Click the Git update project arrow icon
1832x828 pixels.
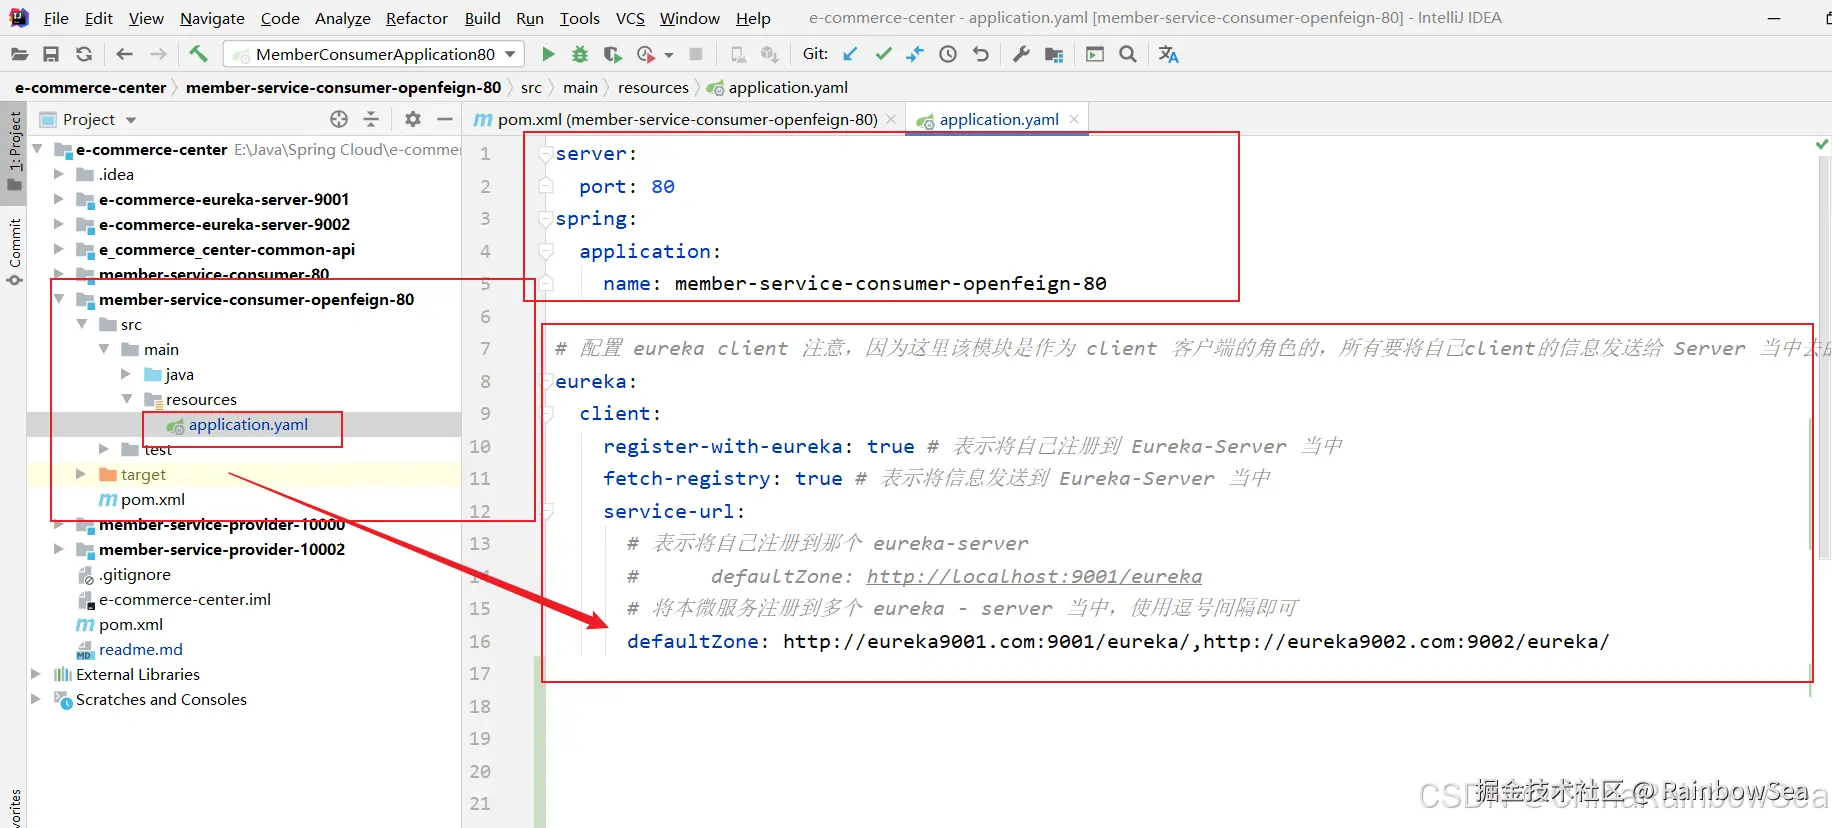850,54
